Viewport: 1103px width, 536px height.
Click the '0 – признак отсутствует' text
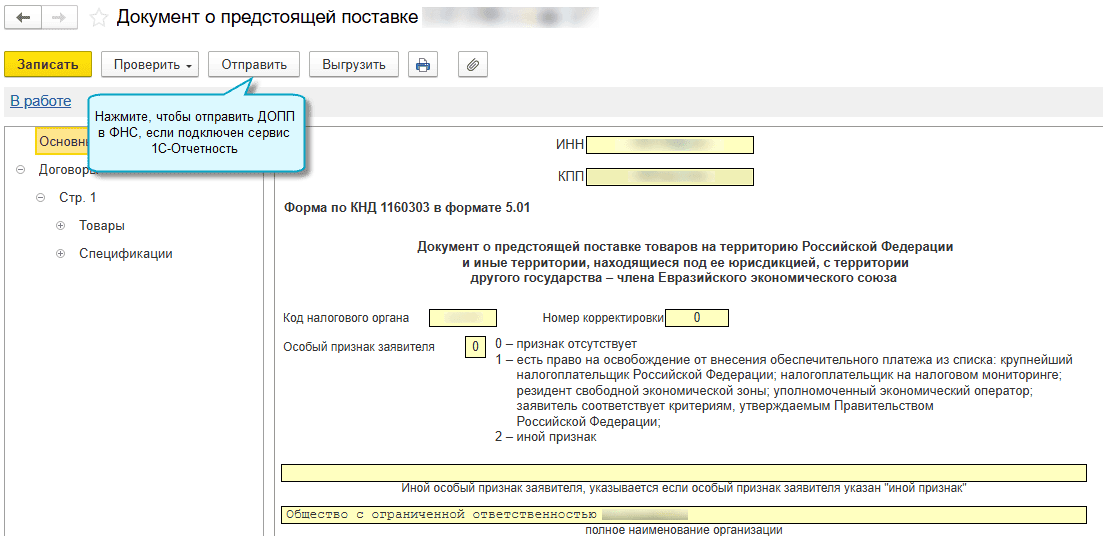coord(566,344)
